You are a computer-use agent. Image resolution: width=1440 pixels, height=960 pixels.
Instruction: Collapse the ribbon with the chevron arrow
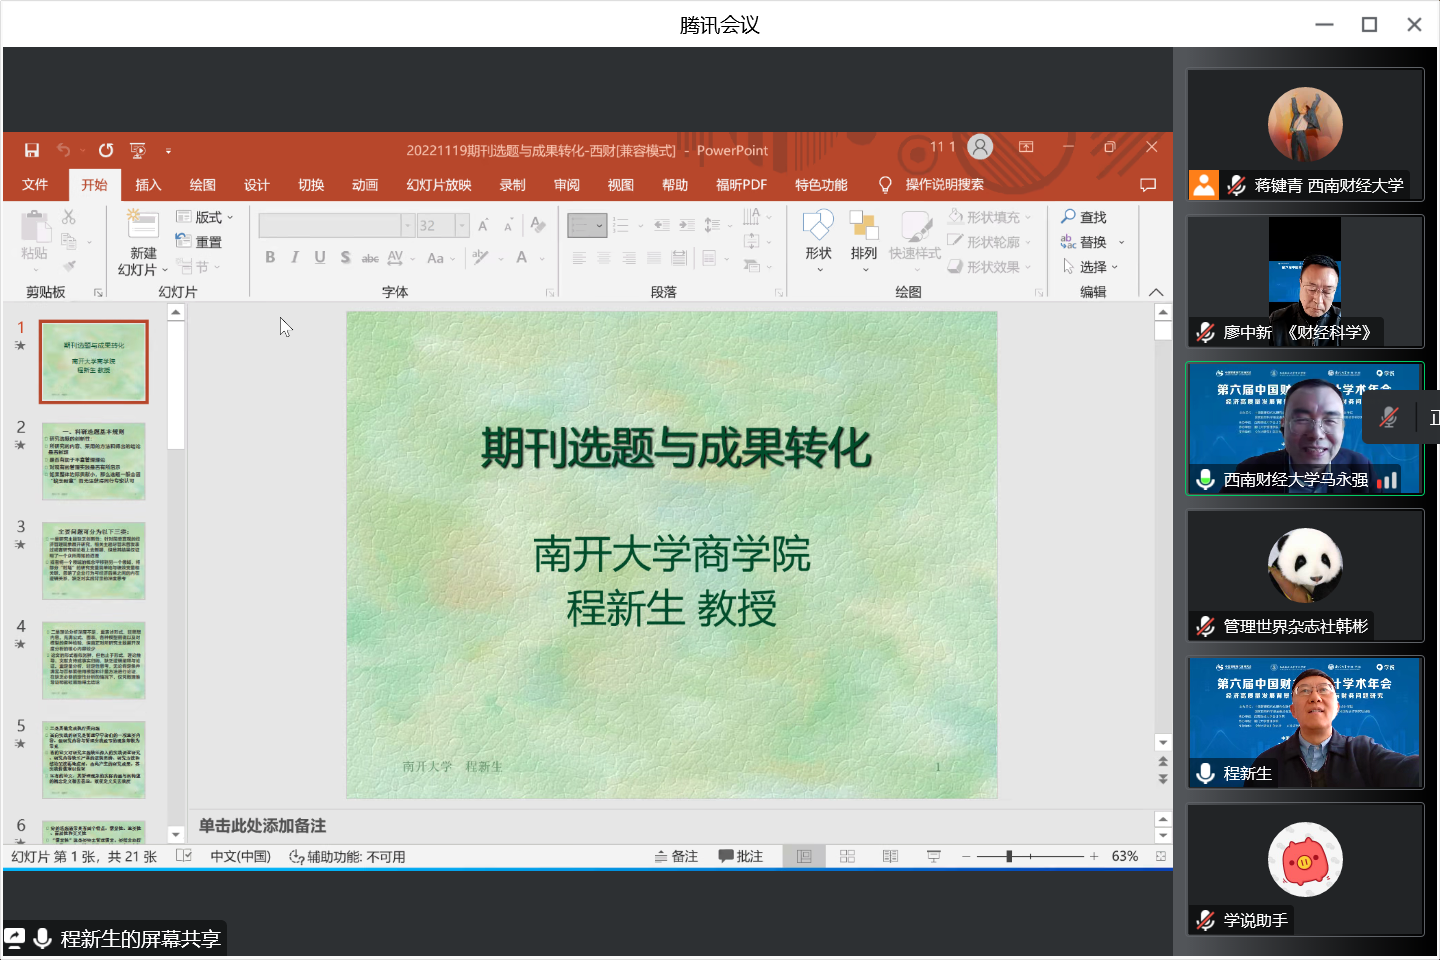click(1156, 292)
